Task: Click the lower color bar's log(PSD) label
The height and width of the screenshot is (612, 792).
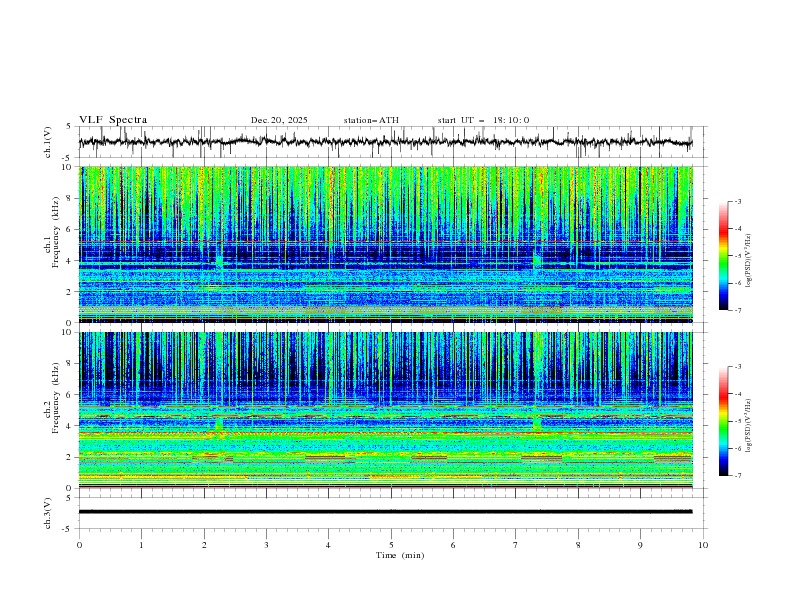Action: [748, 425]
